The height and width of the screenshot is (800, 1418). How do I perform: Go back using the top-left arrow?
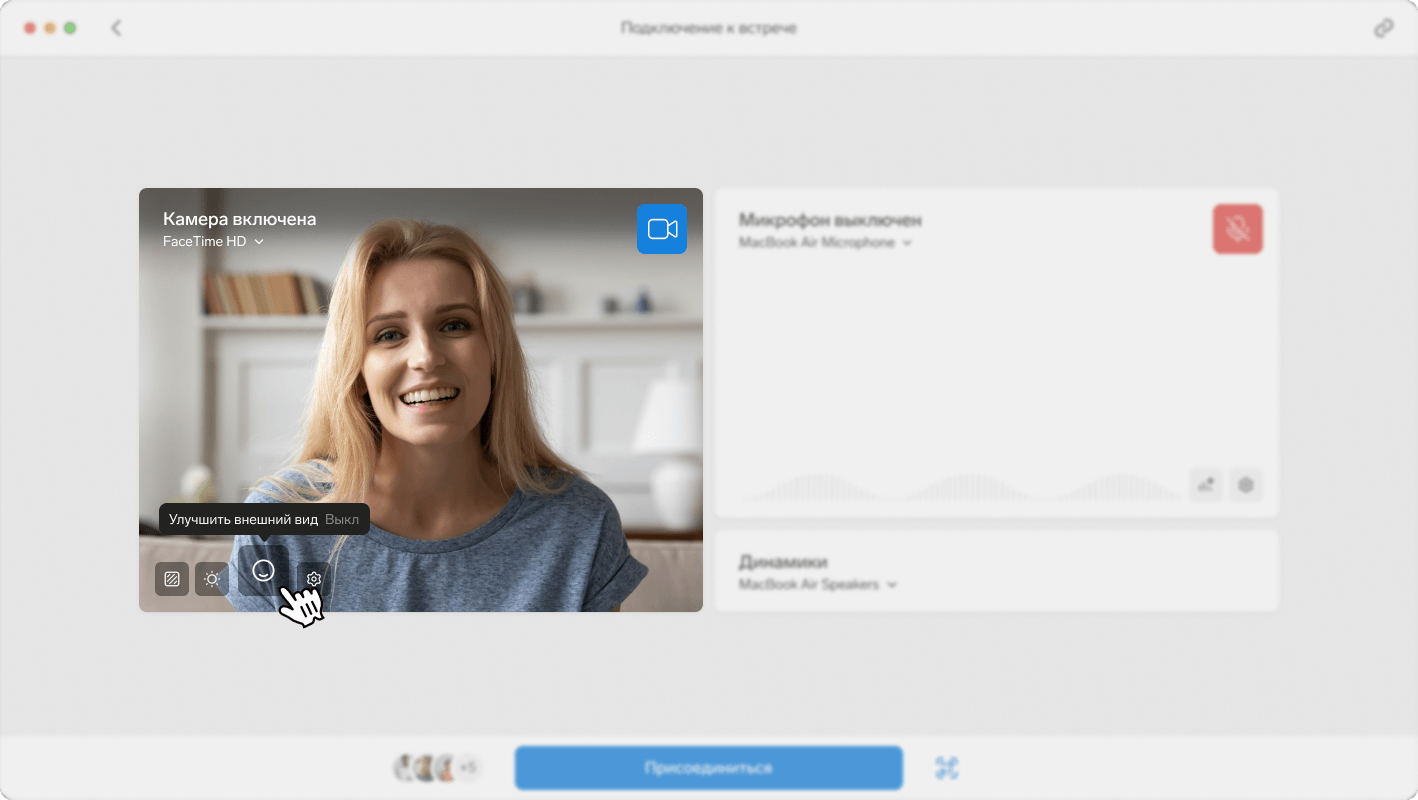[116, 28]
